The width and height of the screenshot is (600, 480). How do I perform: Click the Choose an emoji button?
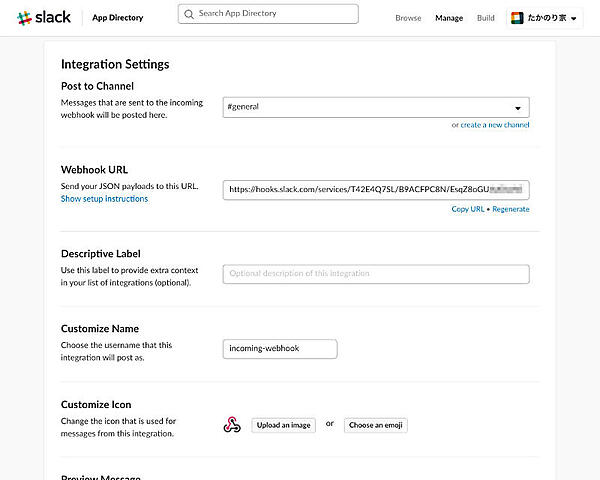pos(376,425)
